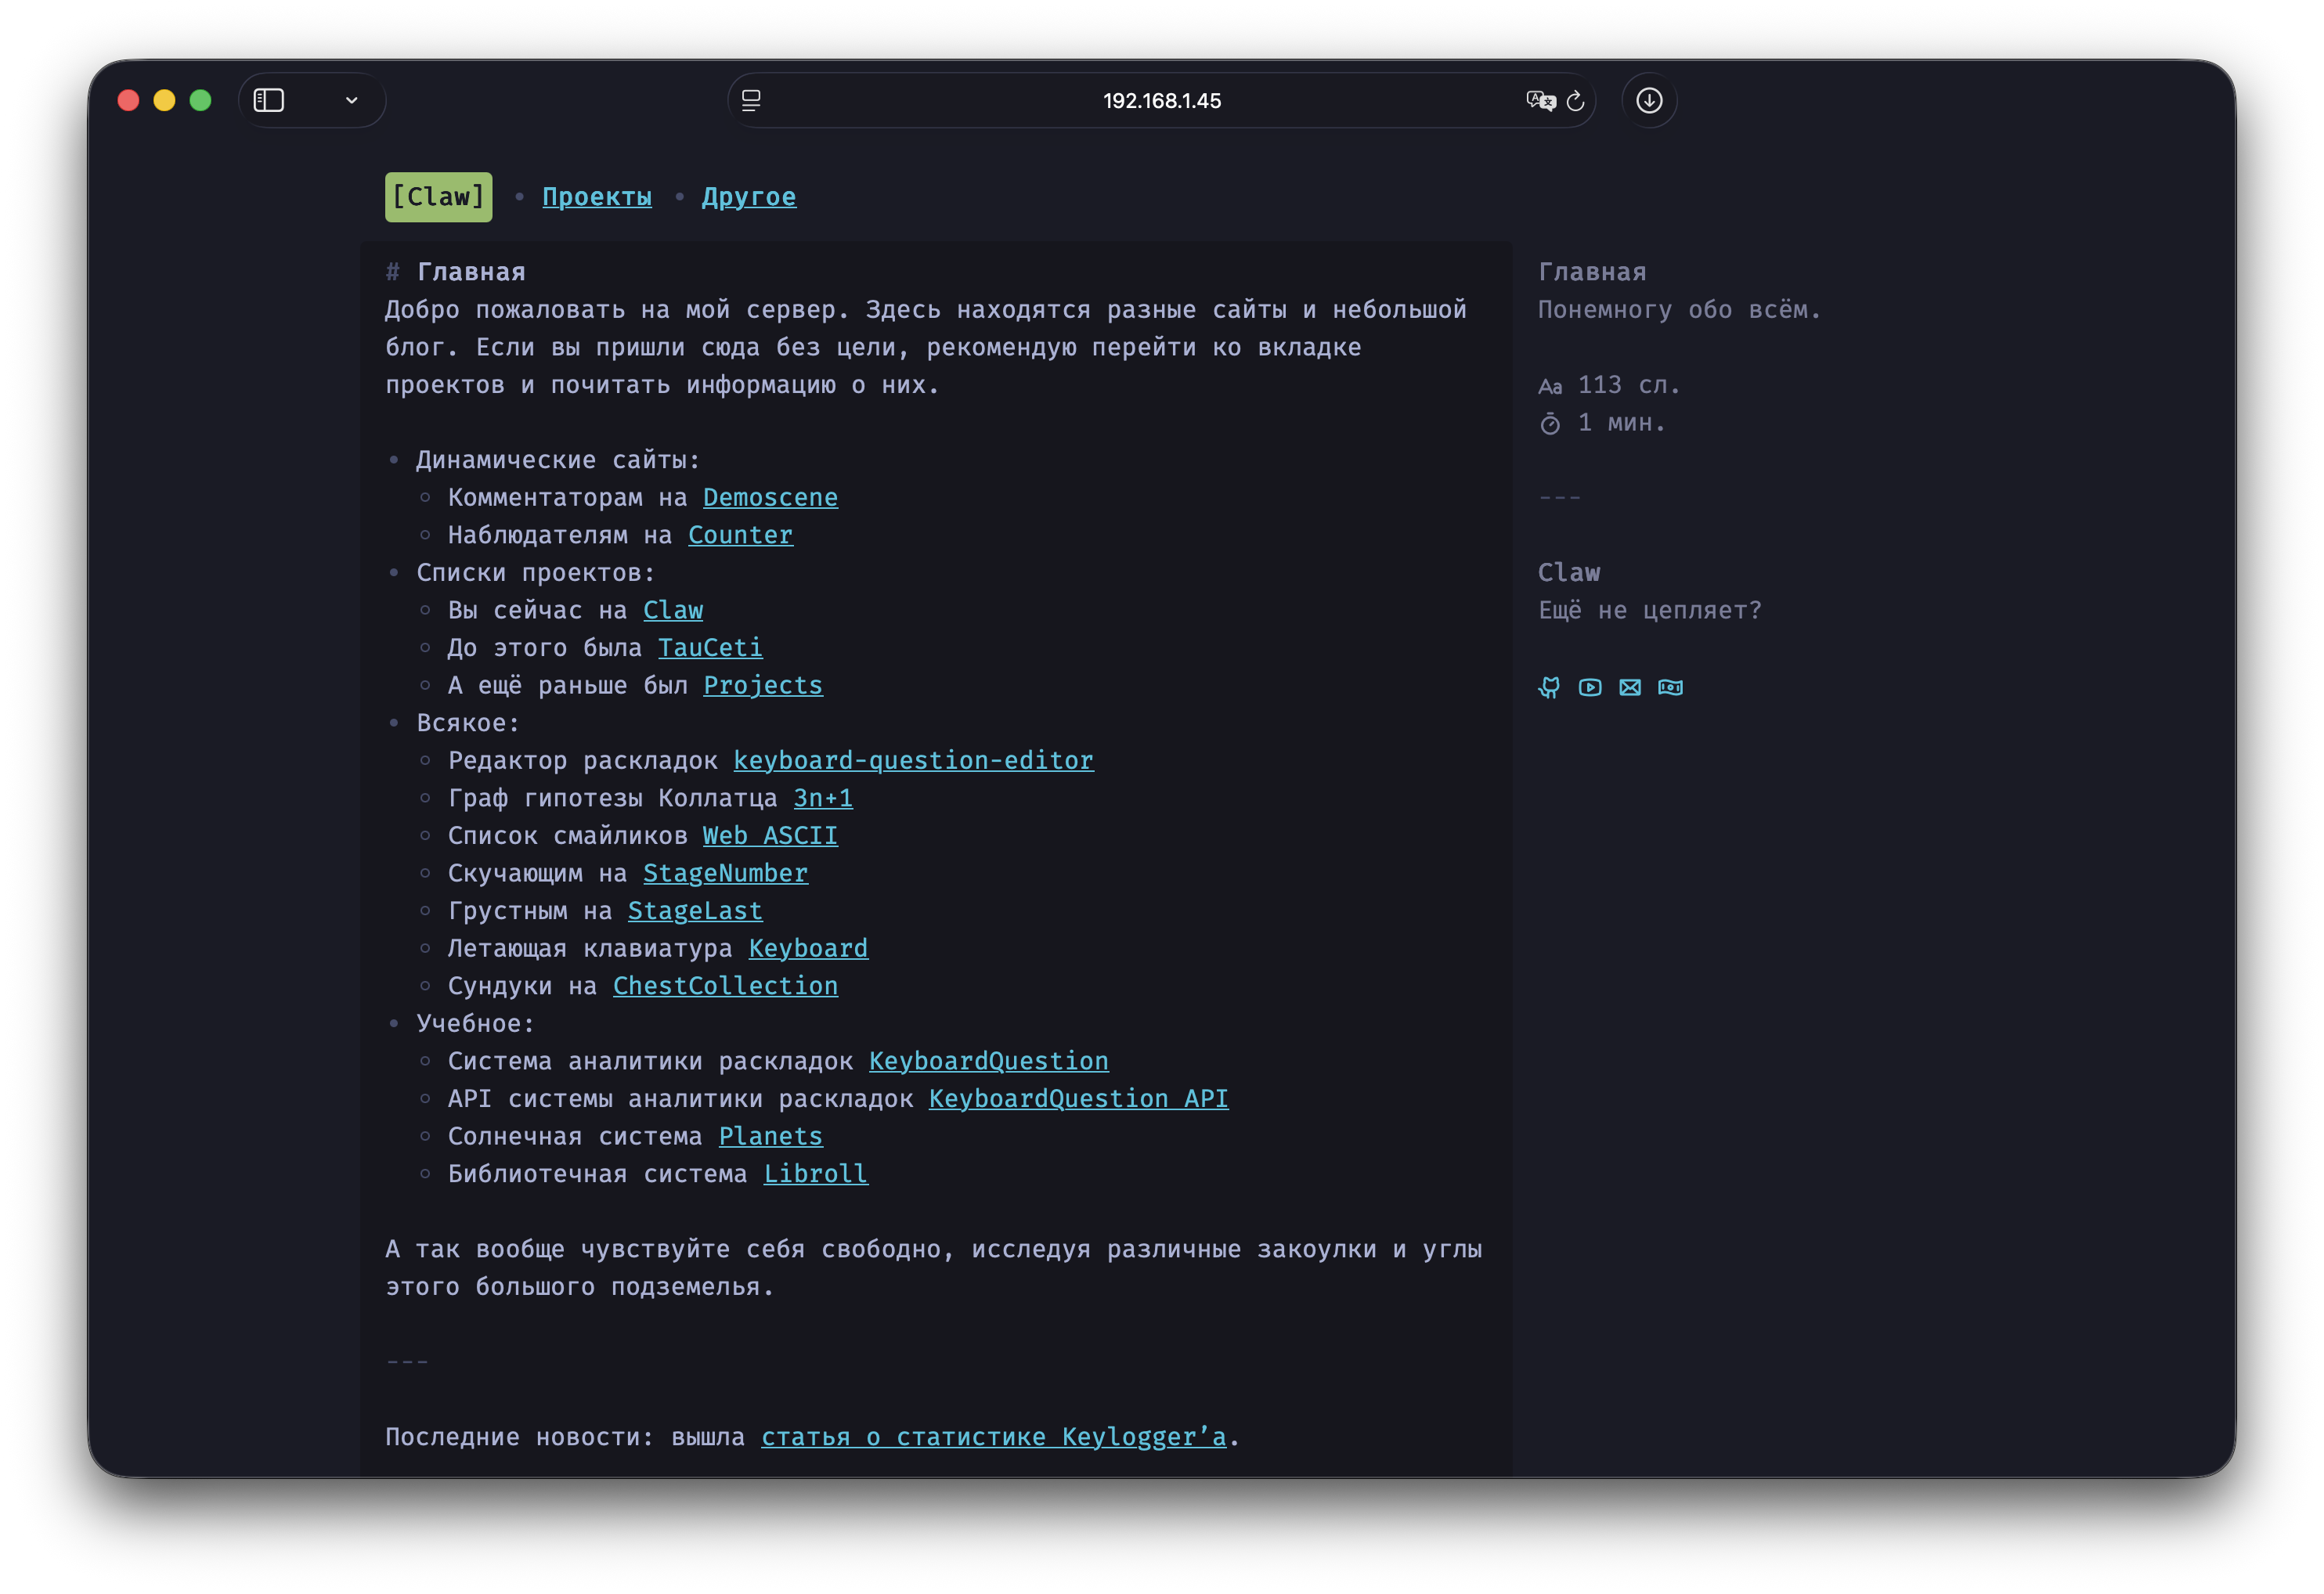Toggle the Safari sidebar

(269, 100)
